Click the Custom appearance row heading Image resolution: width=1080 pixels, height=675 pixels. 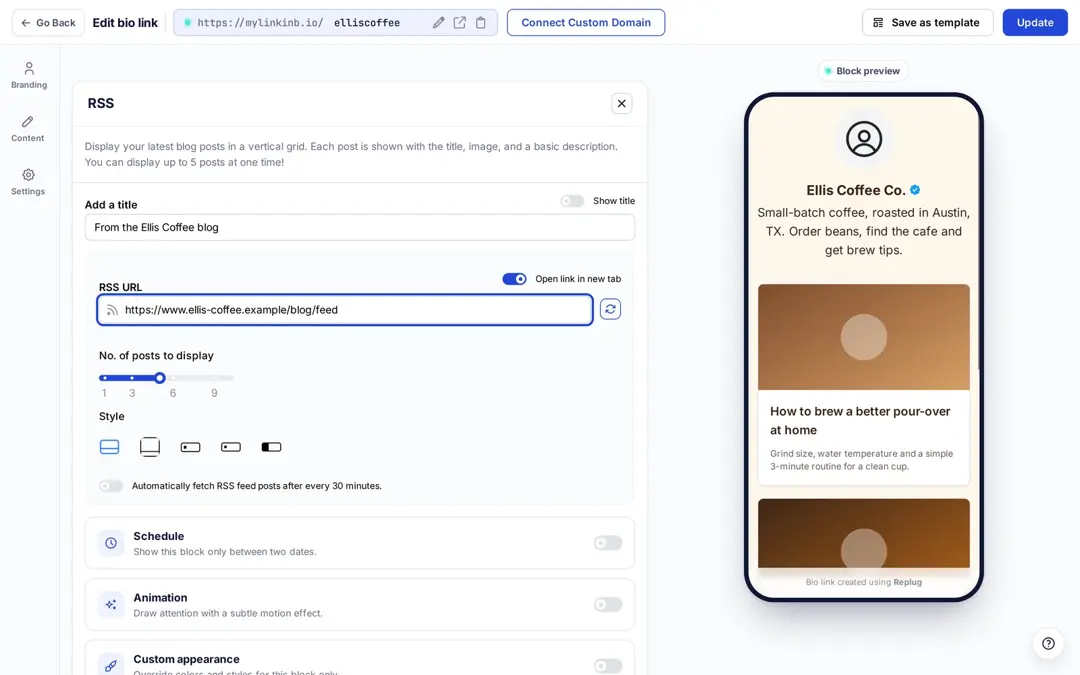[x=186, y=659]
